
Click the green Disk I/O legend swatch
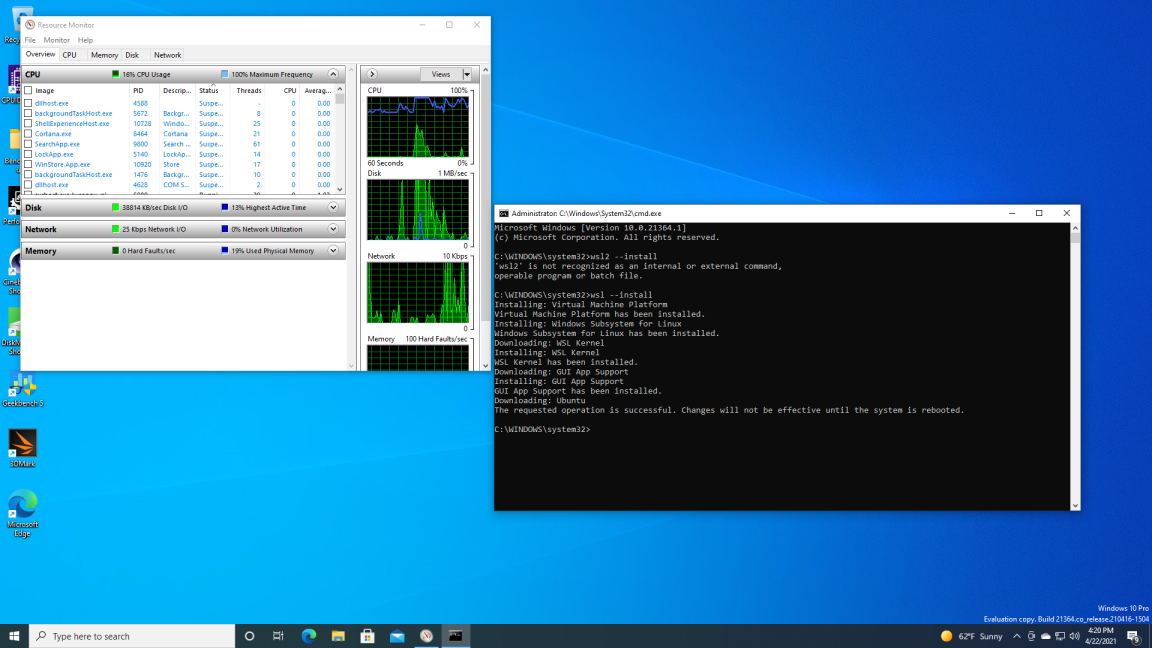coord(115,208)
